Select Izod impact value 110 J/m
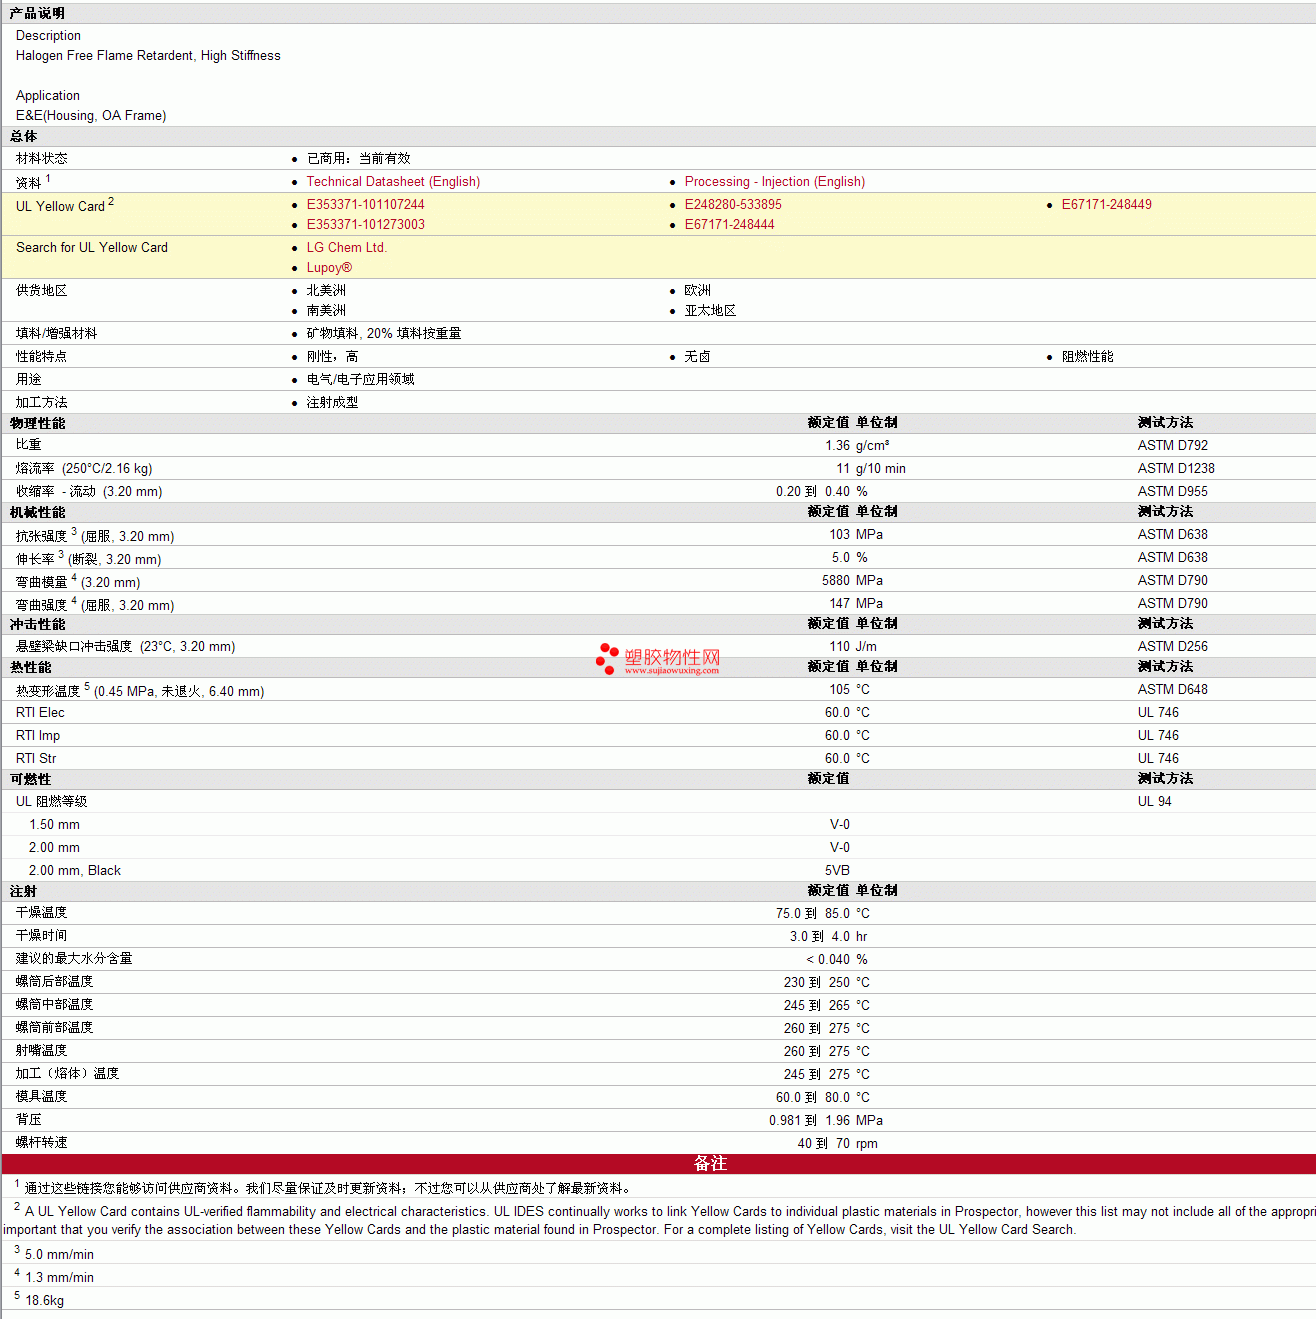Image resolution: width=1316 pixels, height=1319 pixels. pyautogui.click(x=853, y=647)
